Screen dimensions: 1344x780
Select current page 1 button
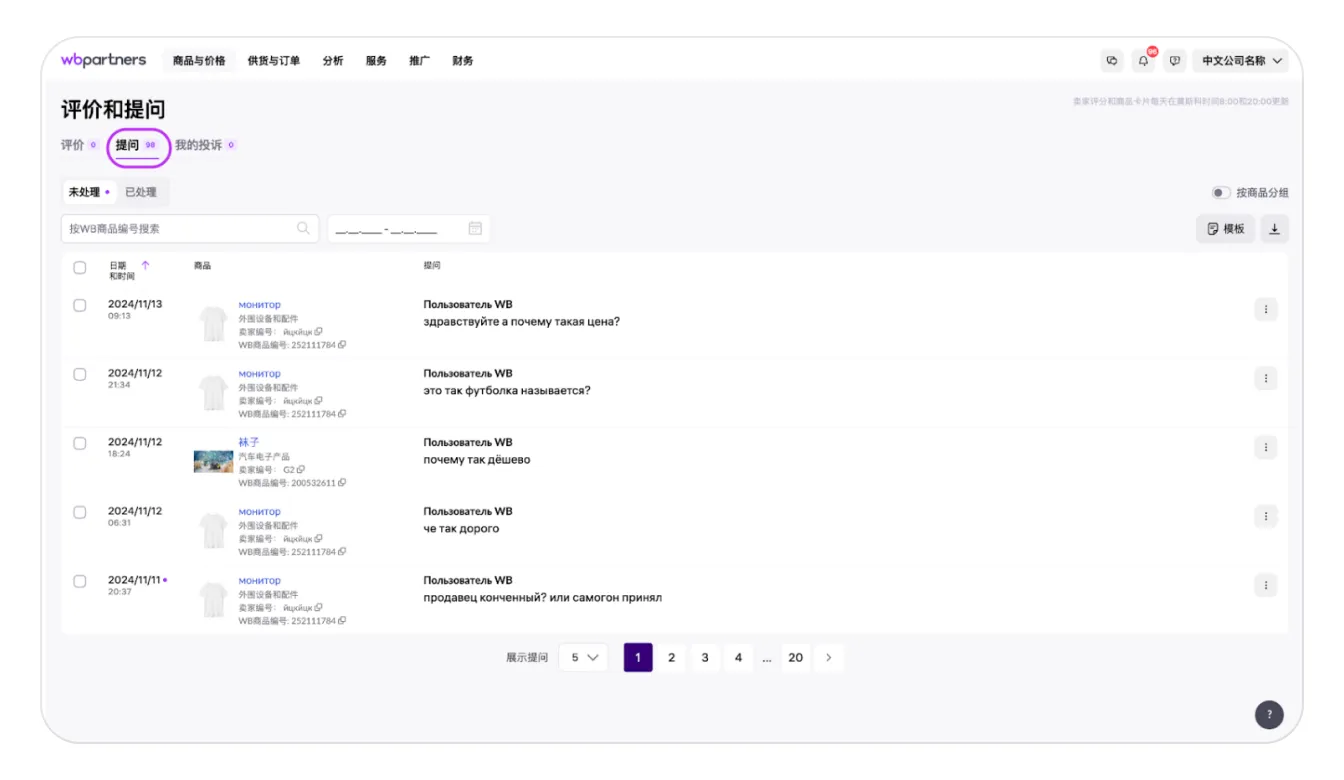click(638, 658)
